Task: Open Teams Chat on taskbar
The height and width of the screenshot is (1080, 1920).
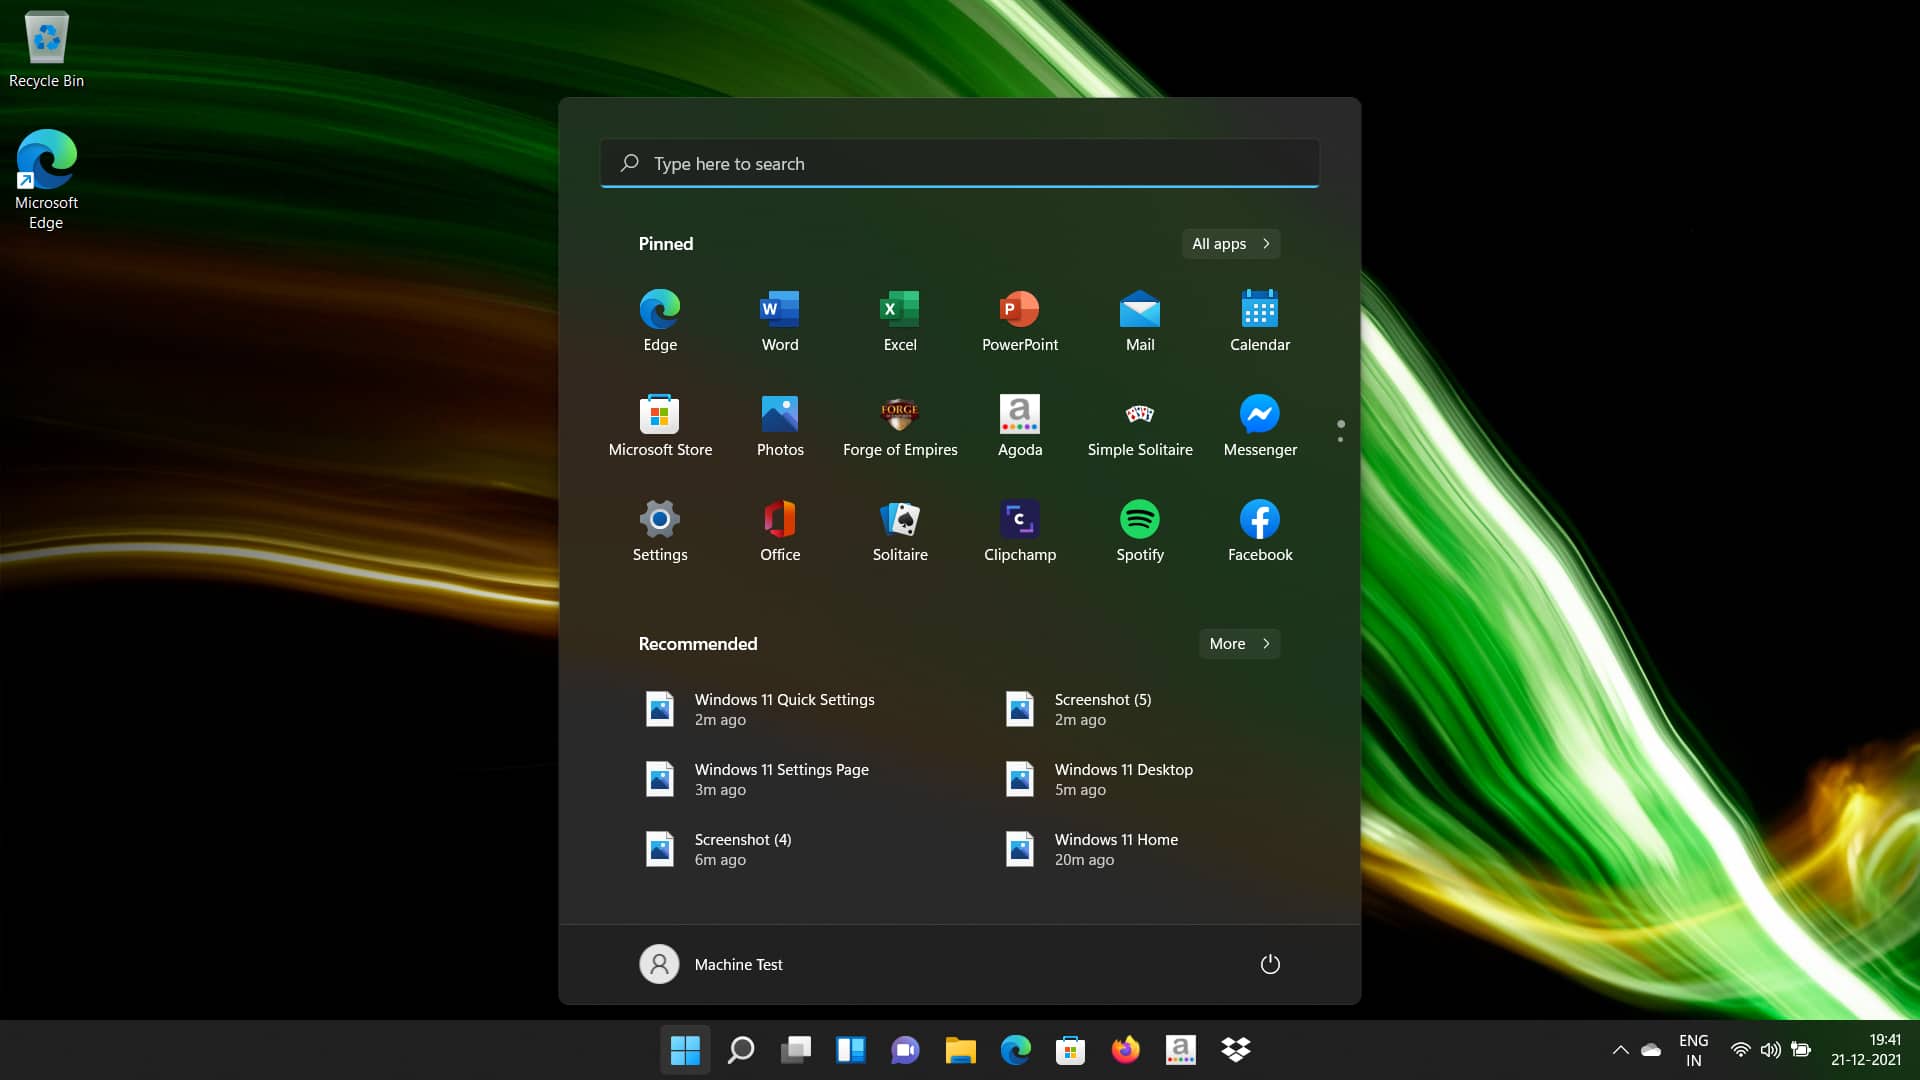Action: tap(906, 1050)
